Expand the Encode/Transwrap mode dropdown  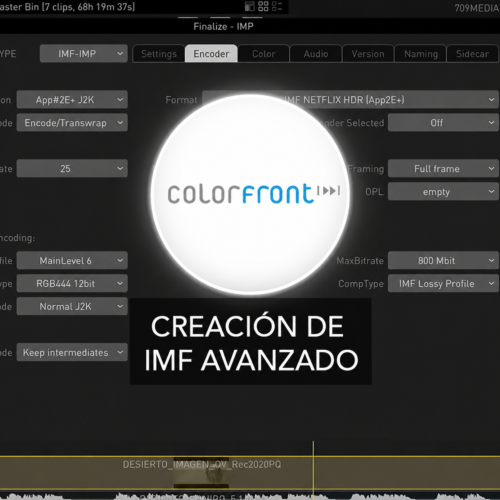[72, 123]
